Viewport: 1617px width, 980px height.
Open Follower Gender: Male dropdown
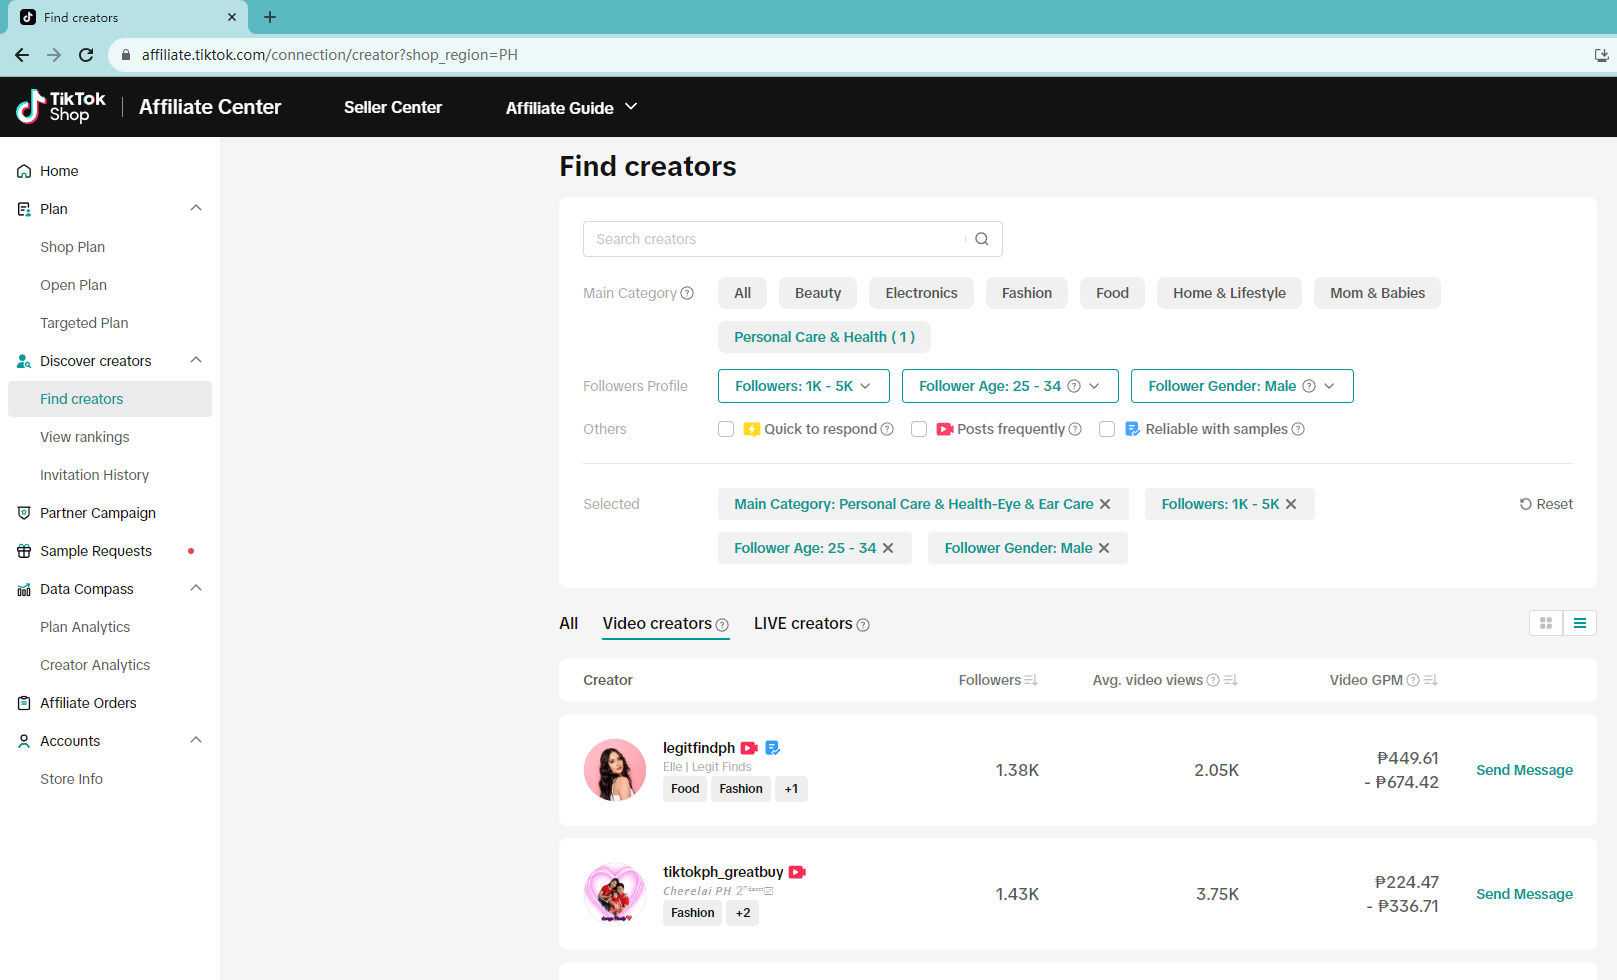point(1242,386)
